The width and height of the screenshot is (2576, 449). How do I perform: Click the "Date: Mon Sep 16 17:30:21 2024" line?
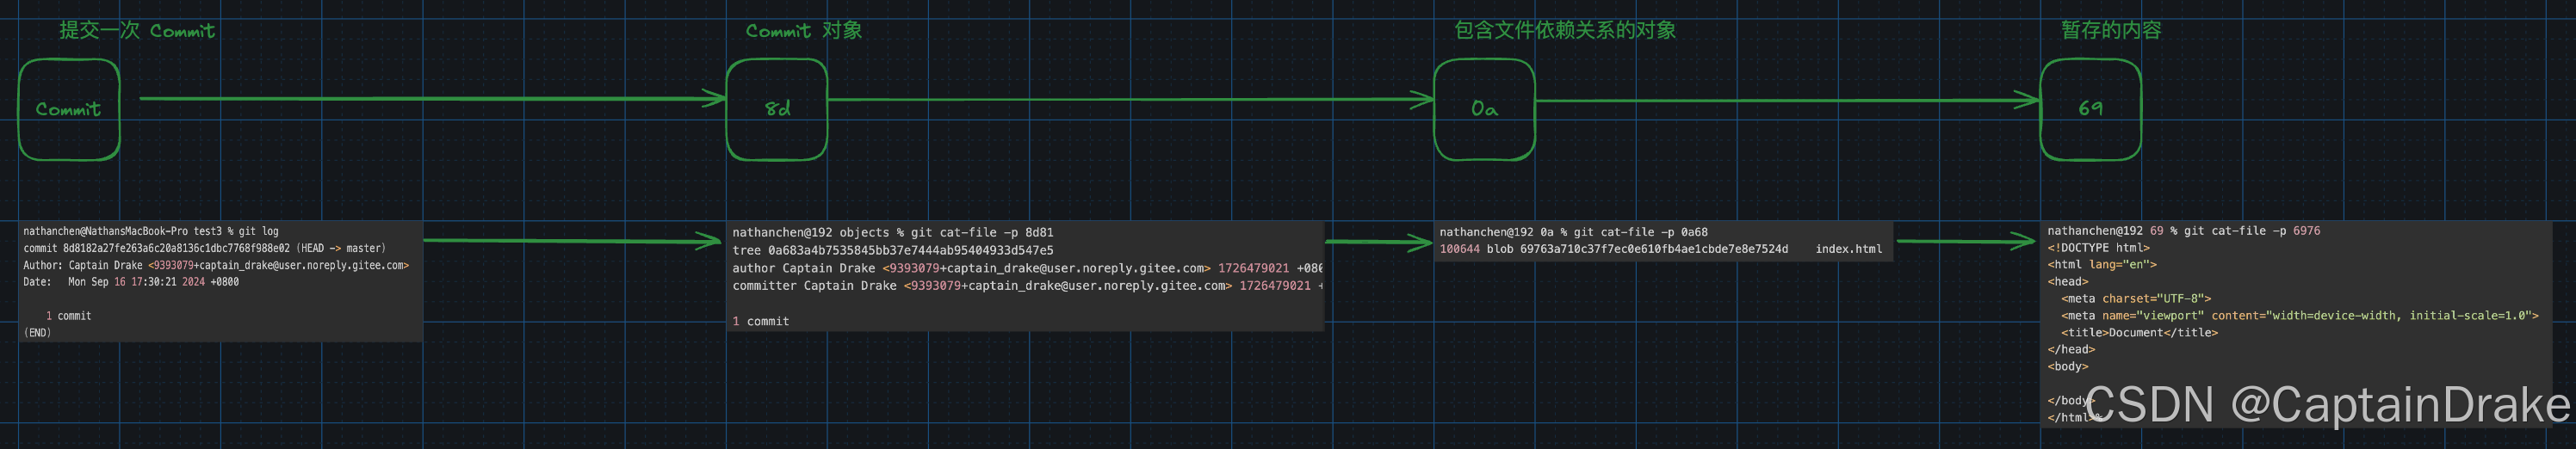(131, 282)
